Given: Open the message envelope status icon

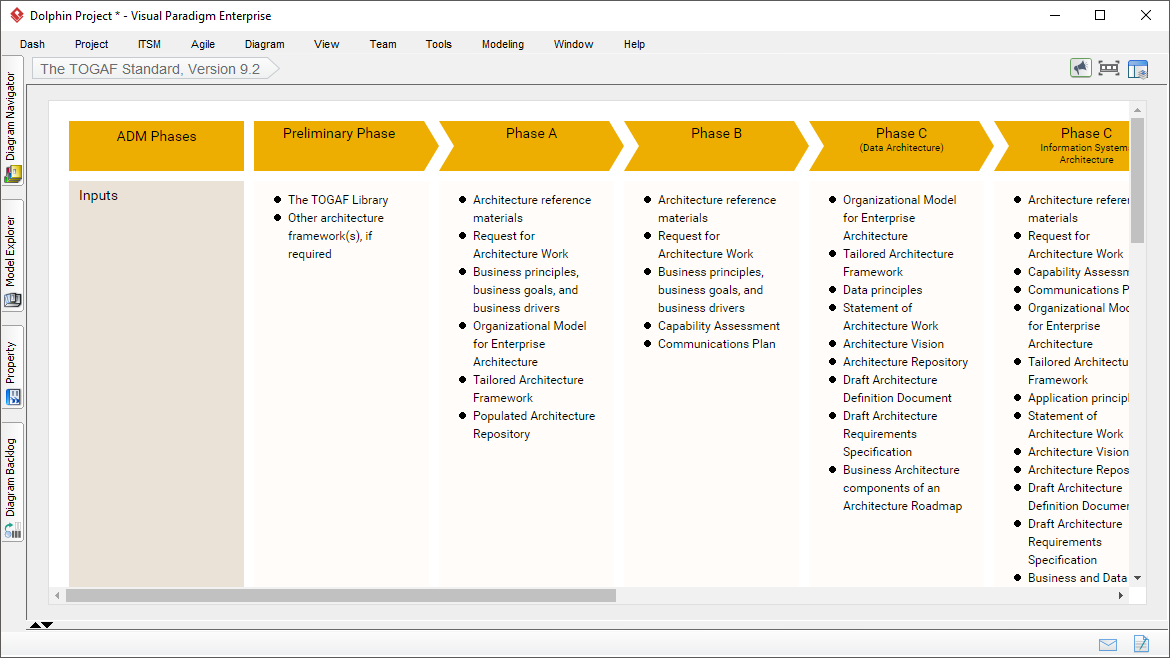Looking at the screenshot, I should 1108,645.
